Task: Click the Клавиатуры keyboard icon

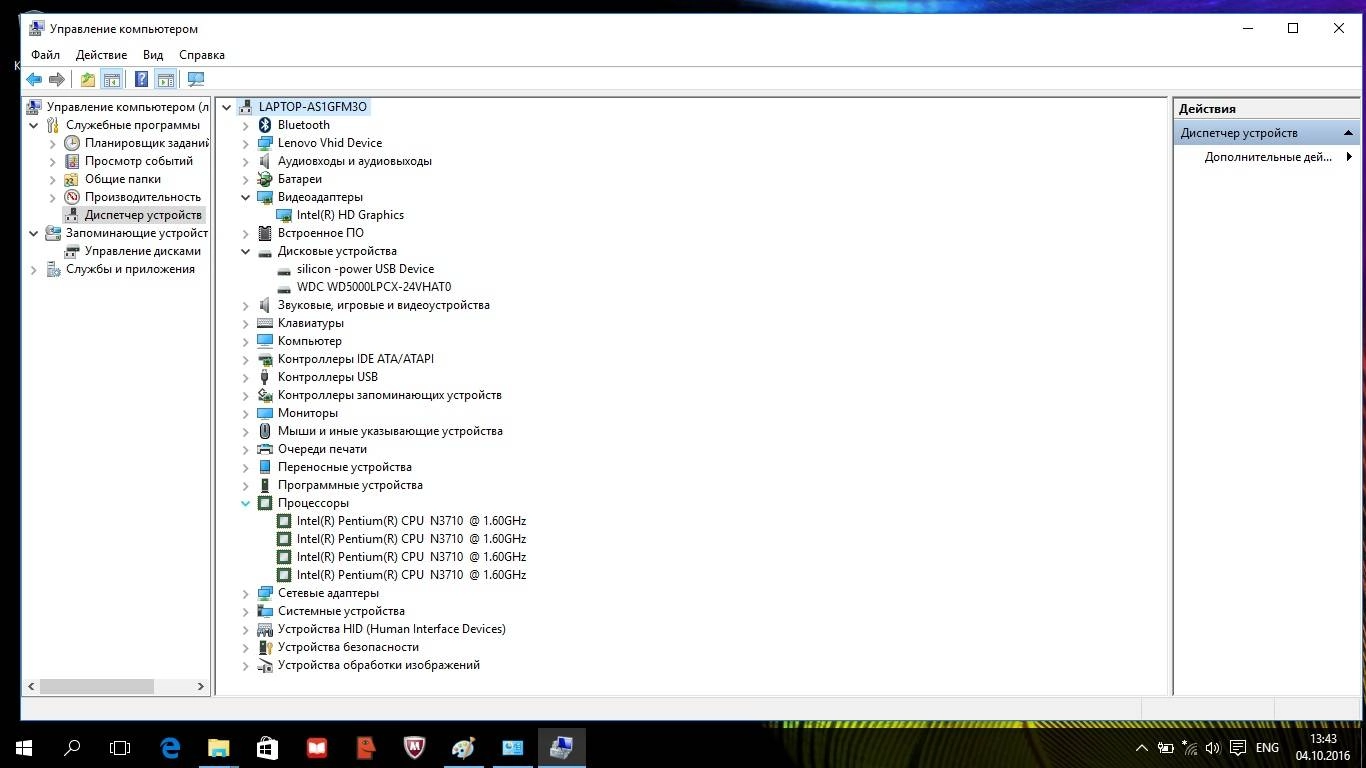Action: (265, 323)
